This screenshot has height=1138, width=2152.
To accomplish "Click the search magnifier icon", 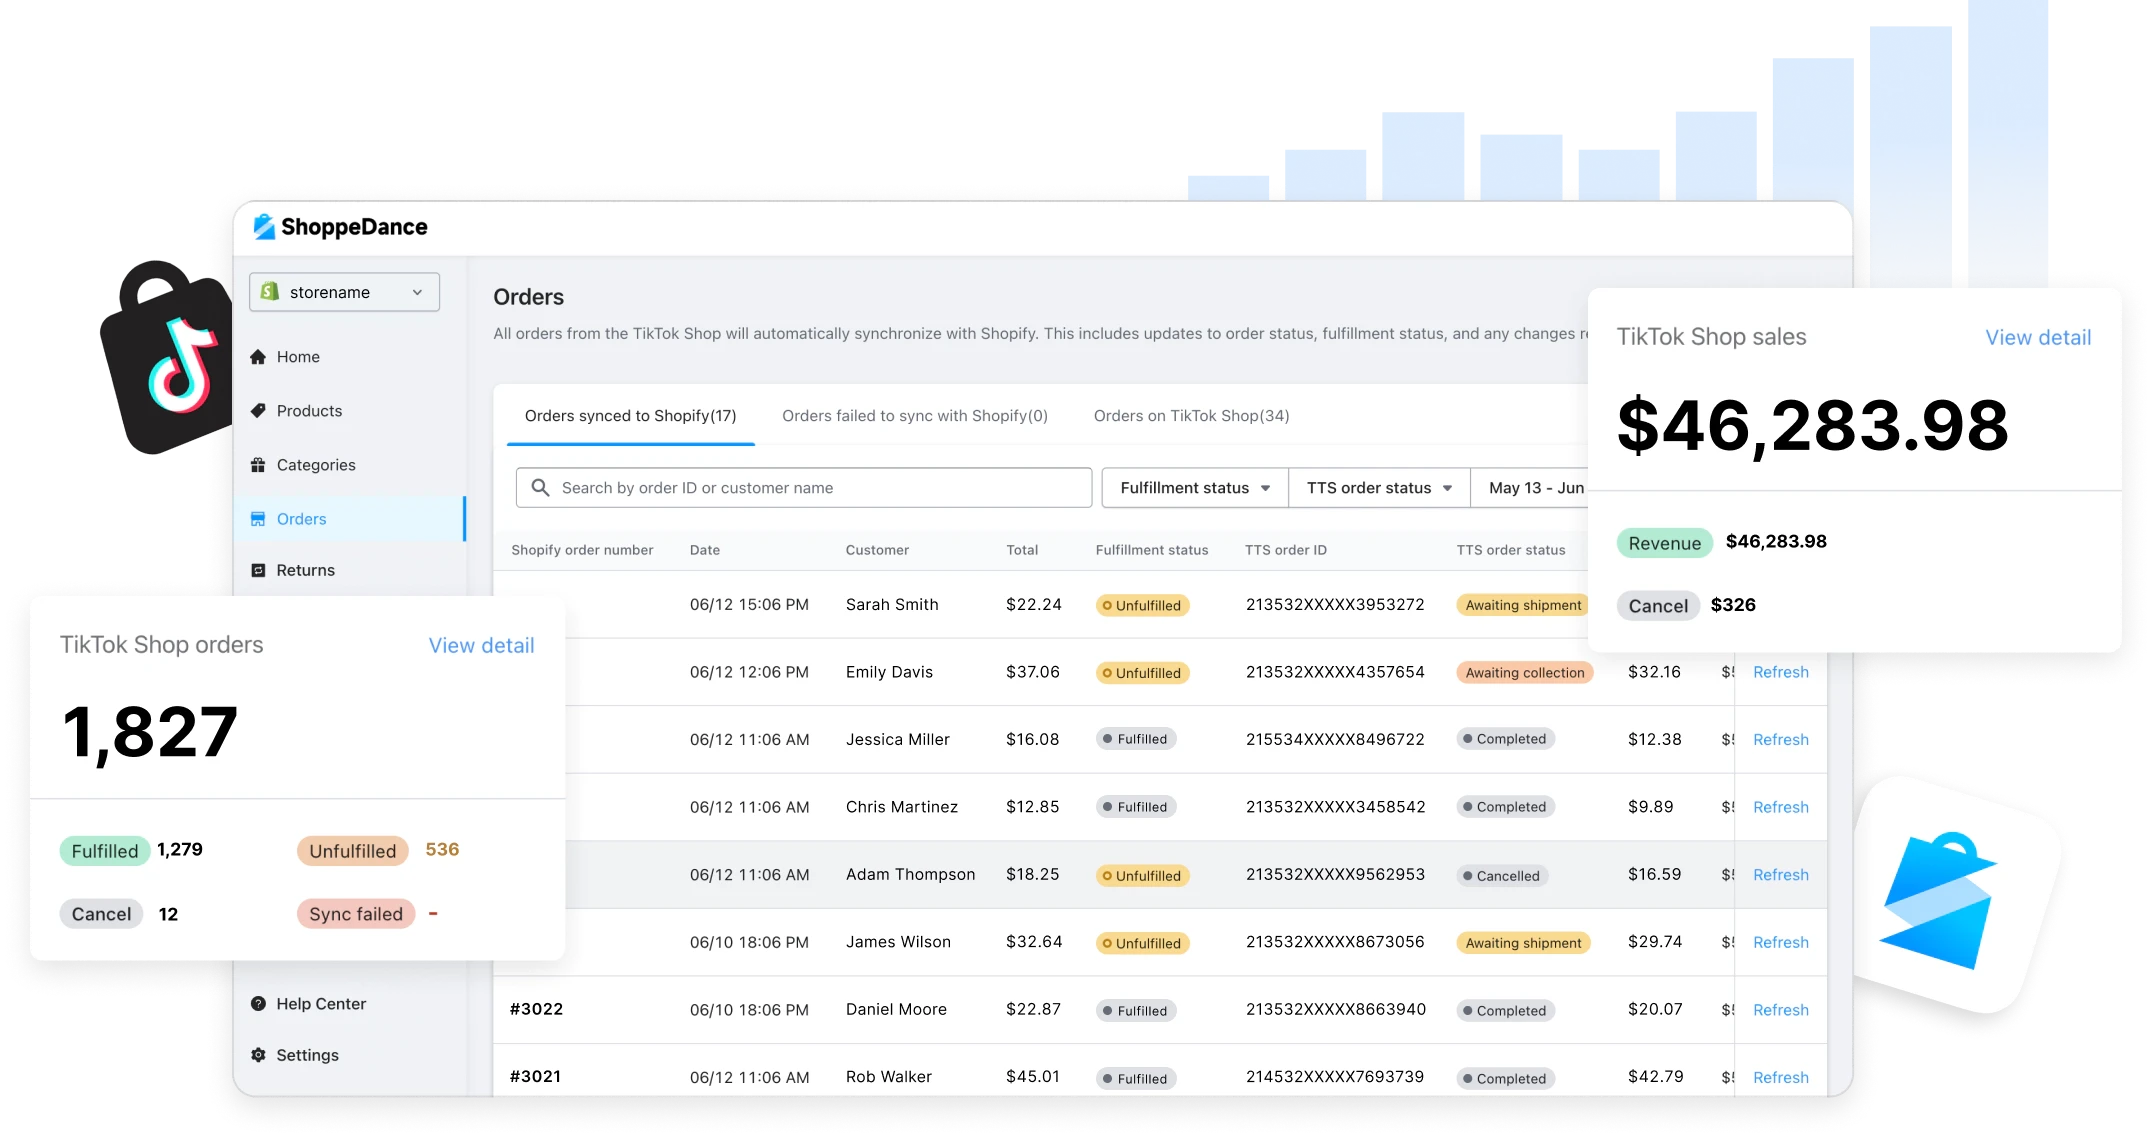I will [541, 487].
